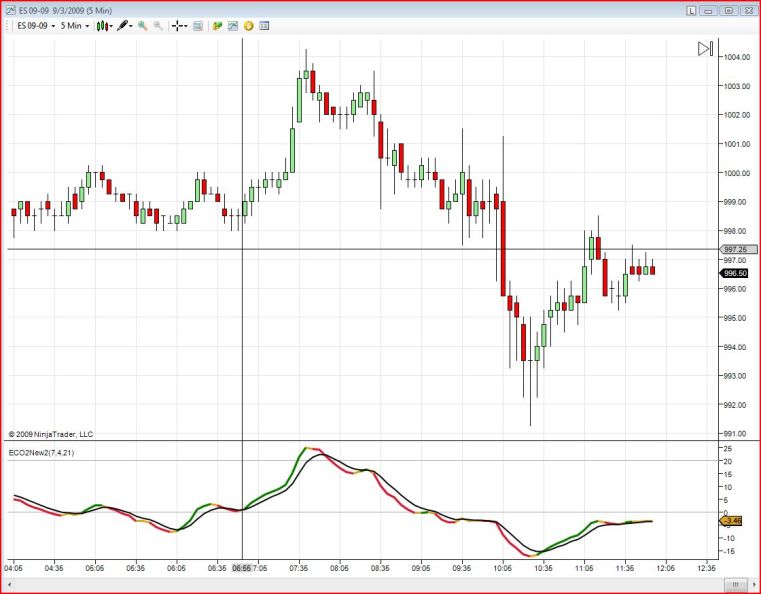Click the zoom in magnifier icon
The width and height of the screenshot is (761, 594).
coord(143,26)
